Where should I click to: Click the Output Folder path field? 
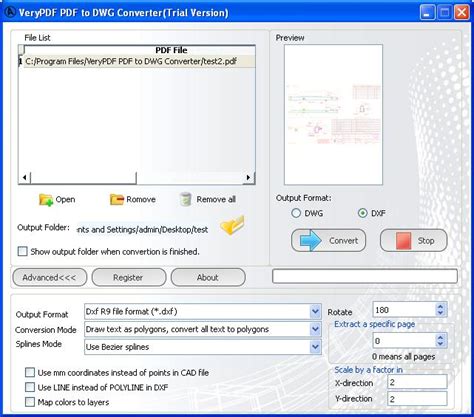(x=144, y=229)
